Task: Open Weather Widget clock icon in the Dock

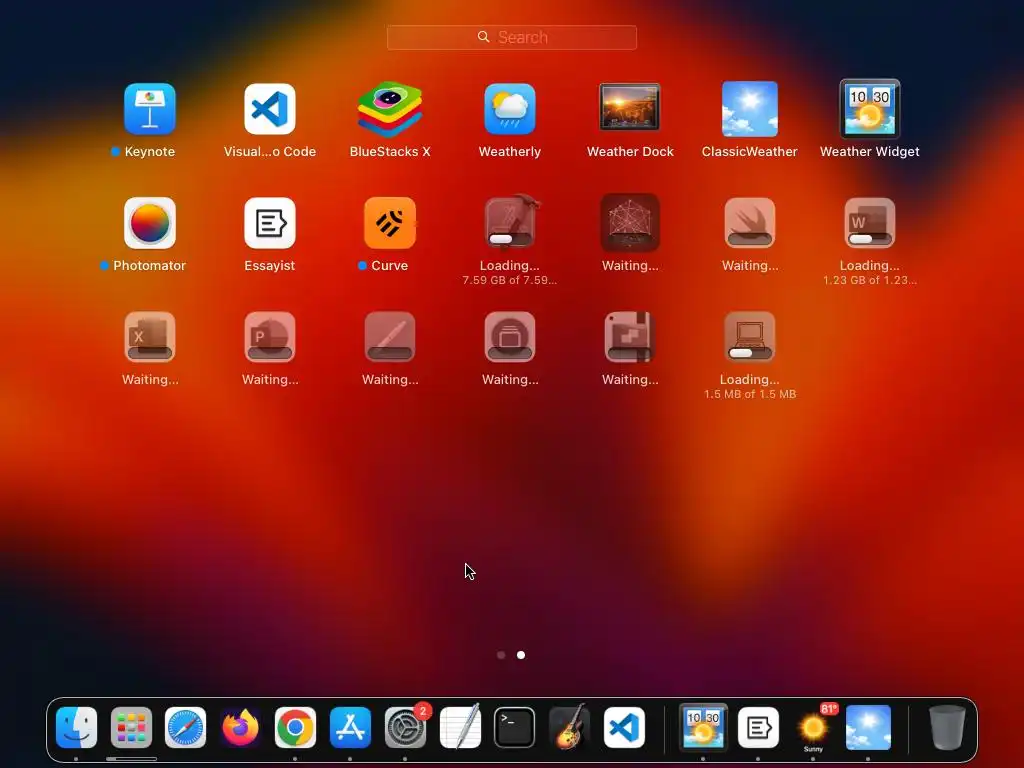Action: click(x=703, y=726)
